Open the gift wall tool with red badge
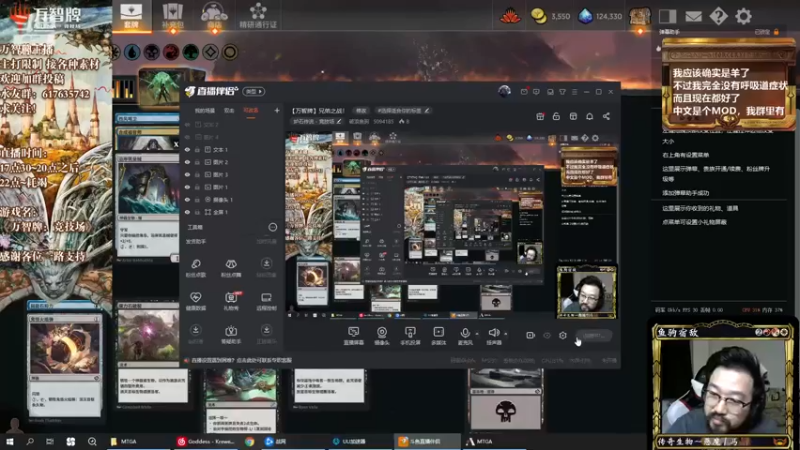This screenshot has width=800, height=450. pos(231,301)
